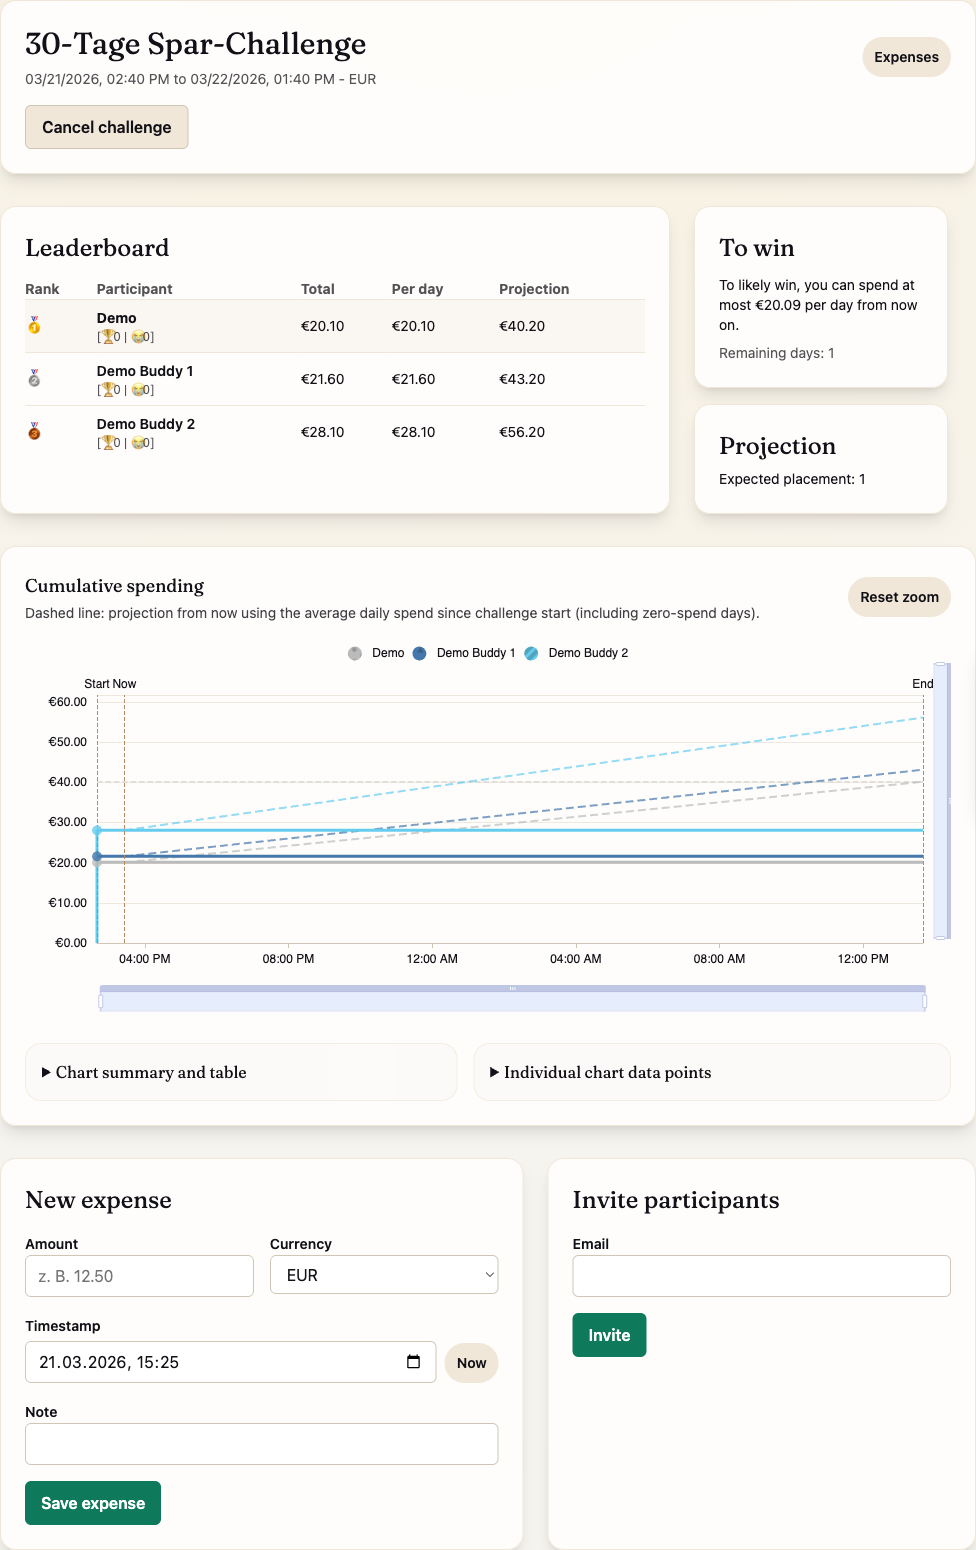The image size is (976, 1550).
Task: Click the Invite button
Action: tap(609, 1335)
